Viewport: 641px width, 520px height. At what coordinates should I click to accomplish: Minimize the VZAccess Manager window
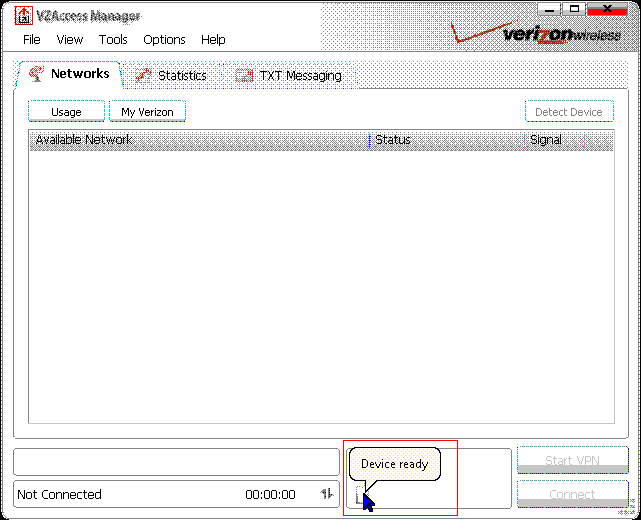click(549, 9)
